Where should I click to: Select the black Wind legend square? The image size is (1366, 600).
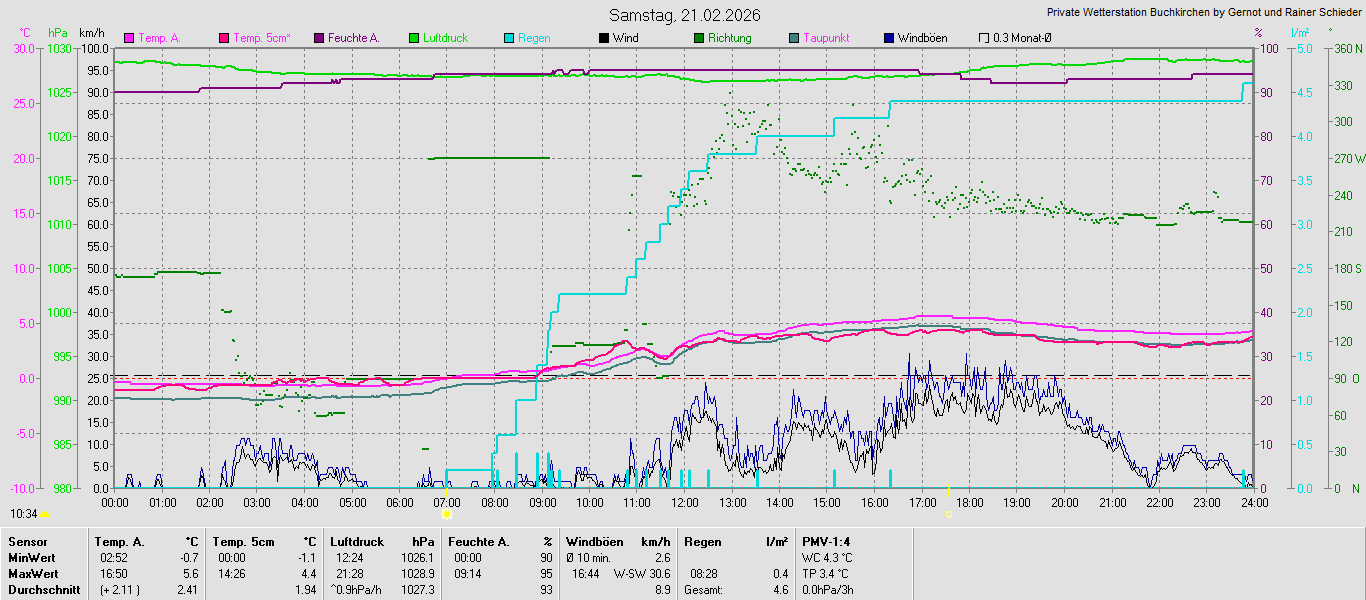point(603,38)
